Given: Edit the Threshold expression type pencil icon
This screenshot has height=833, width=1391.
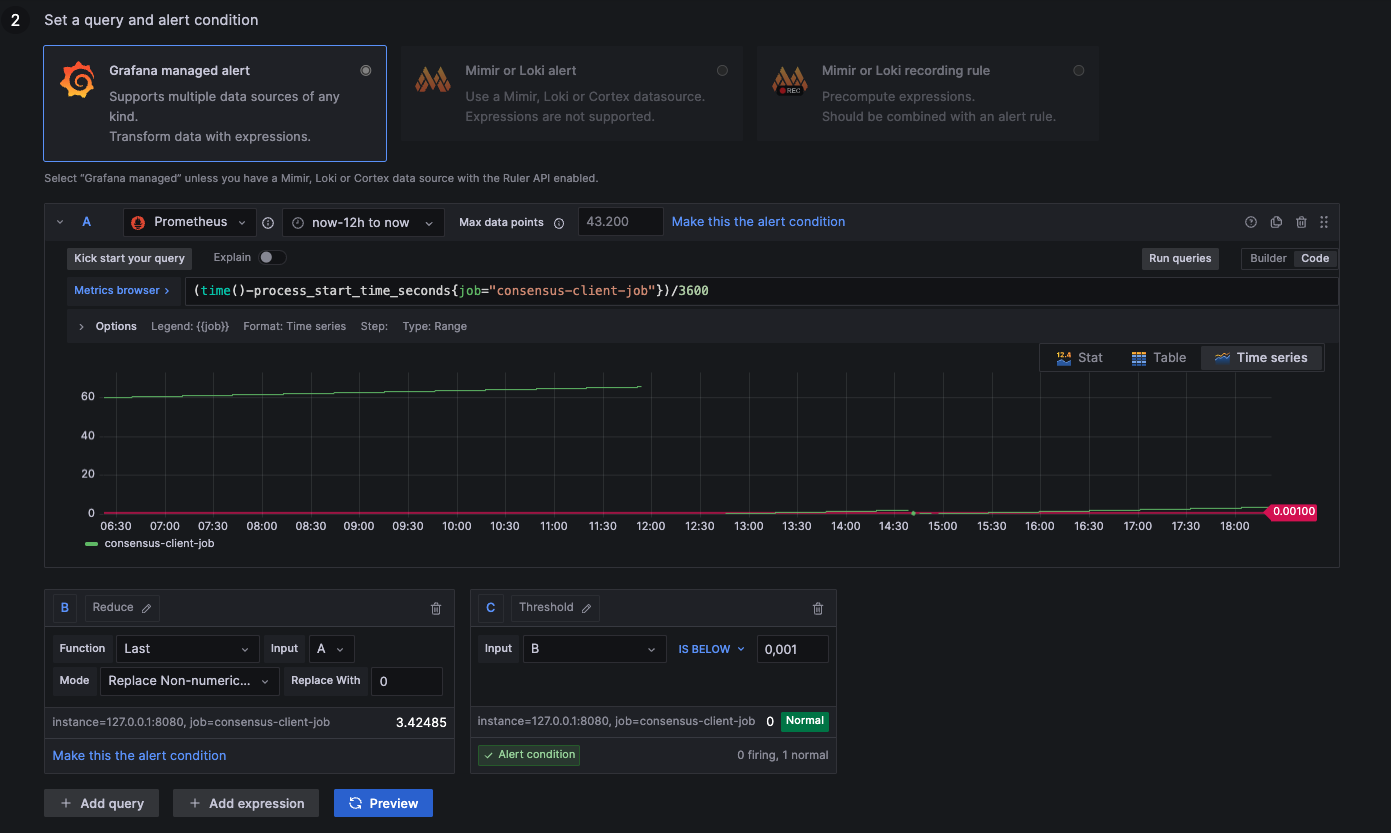Looking at the screenshot, I should [587, 608].
